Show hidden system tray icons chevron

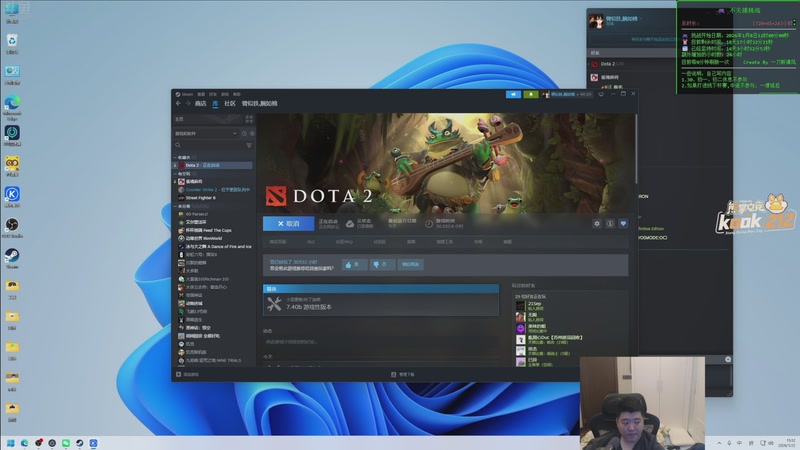(x=719, y=443)
